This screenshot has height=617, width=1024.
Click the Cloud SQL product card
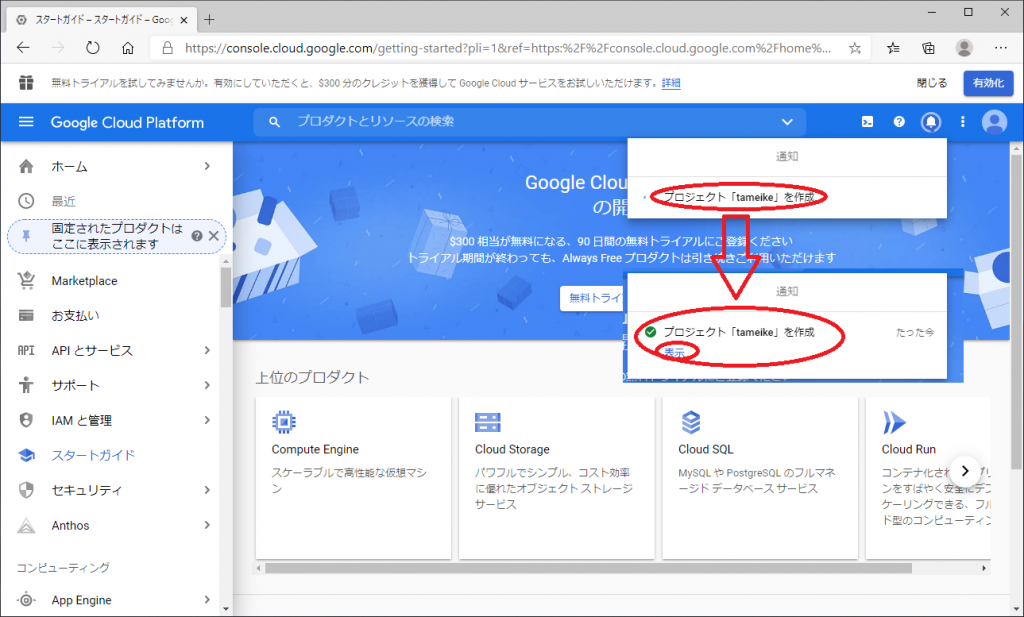pyautogui.click(x=759, y=477)
